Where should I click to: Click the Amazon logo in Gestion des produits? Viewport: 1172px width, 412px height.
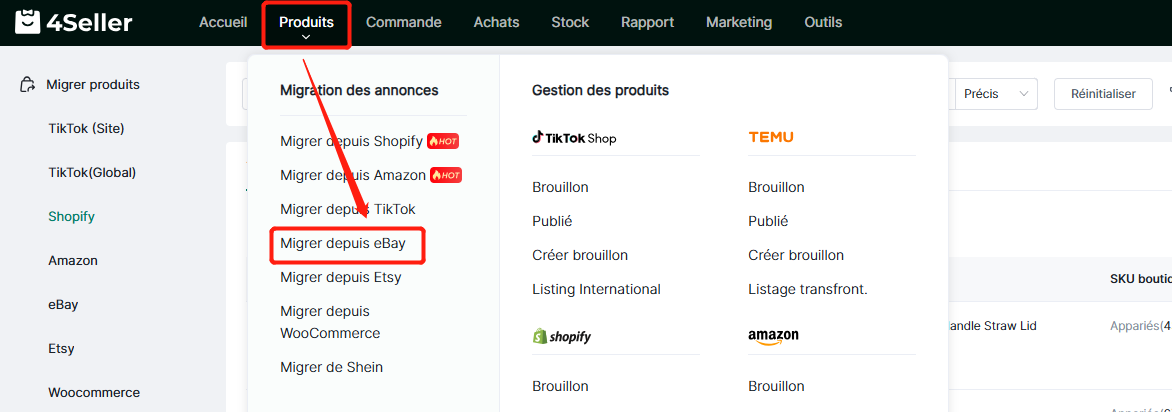[773, 336]
